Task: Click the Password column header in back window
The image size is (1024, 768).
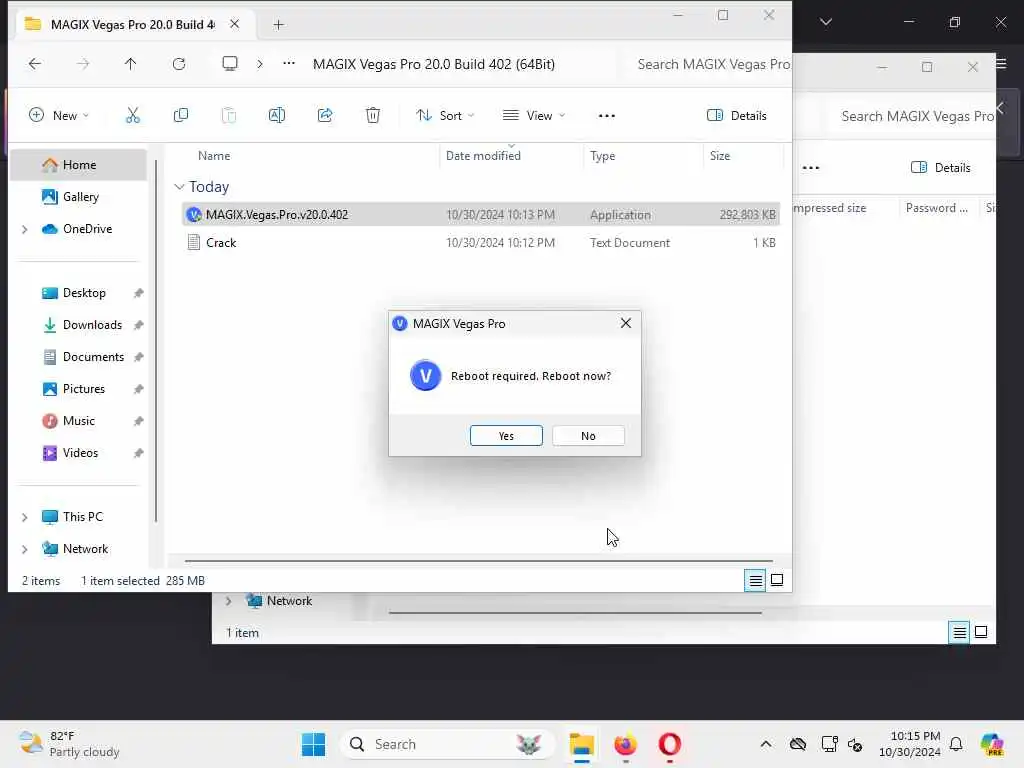Action: click(x=936, y=208)
